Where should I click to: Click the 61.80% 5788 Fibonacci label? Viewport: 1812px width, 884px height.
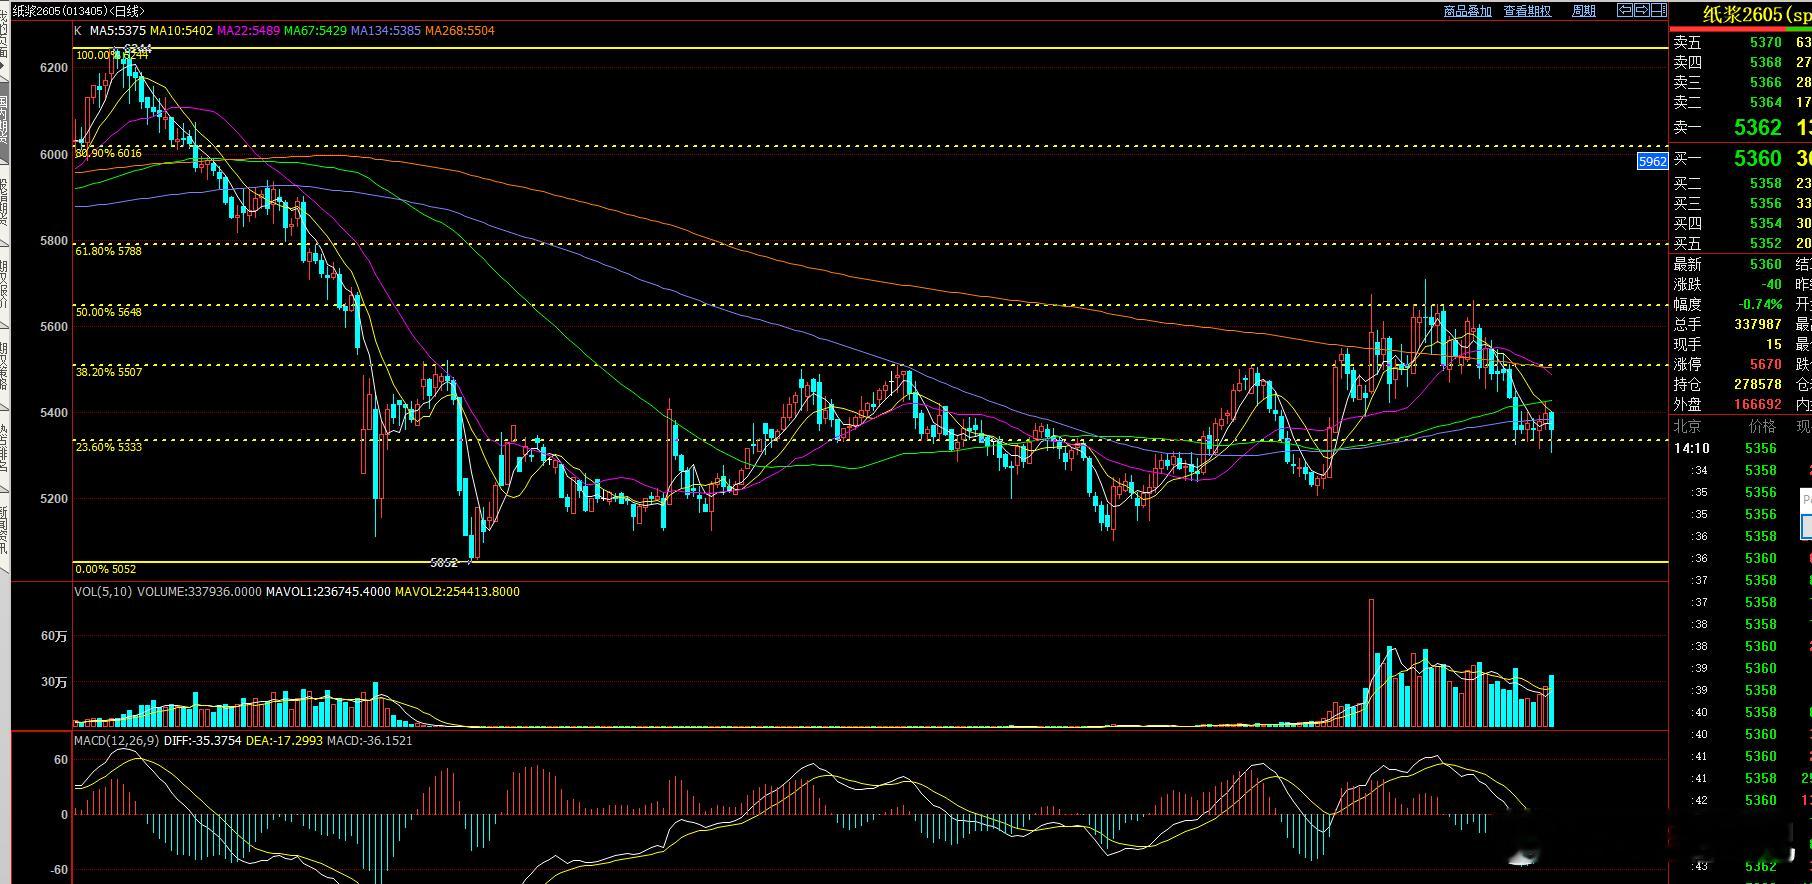coord(109,251)
